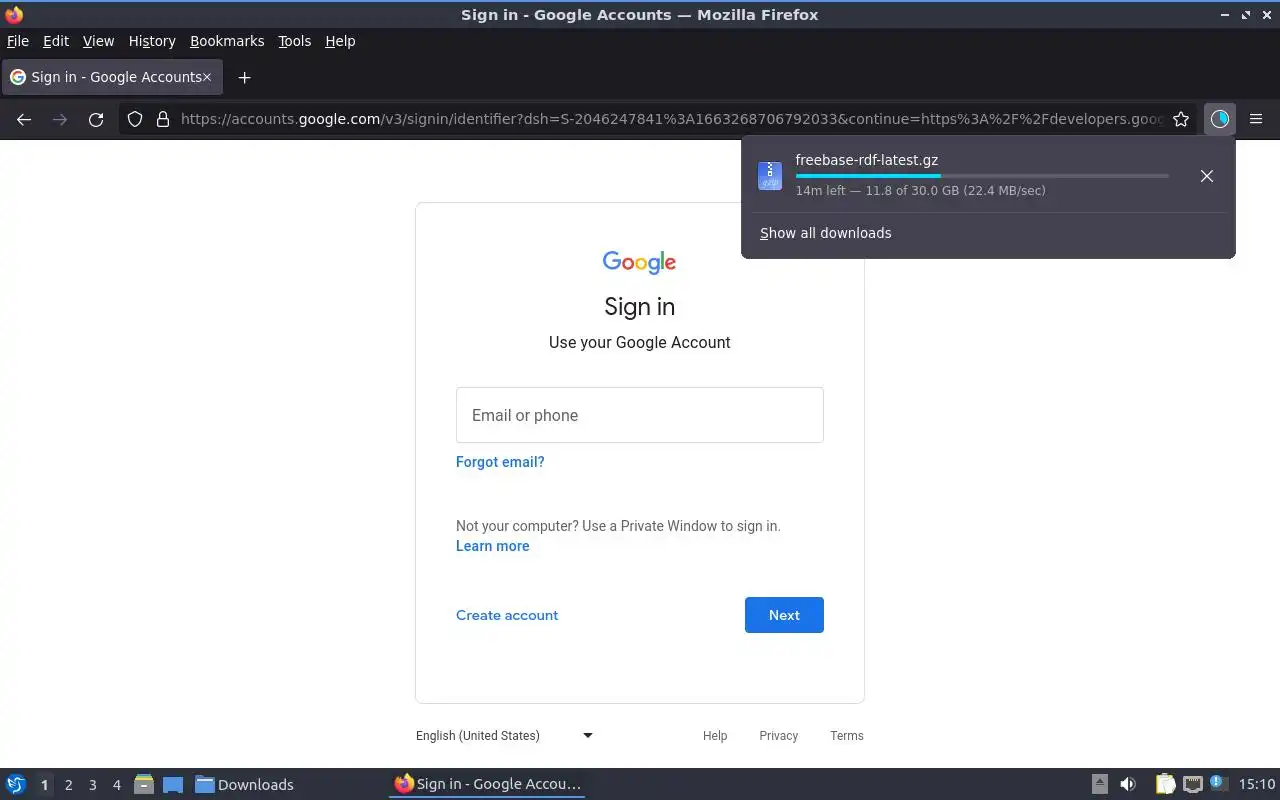The height and width of the screenshot is (800, 1280).
Task: Launch file manager icon in taskbar
Action: point(143,784)
